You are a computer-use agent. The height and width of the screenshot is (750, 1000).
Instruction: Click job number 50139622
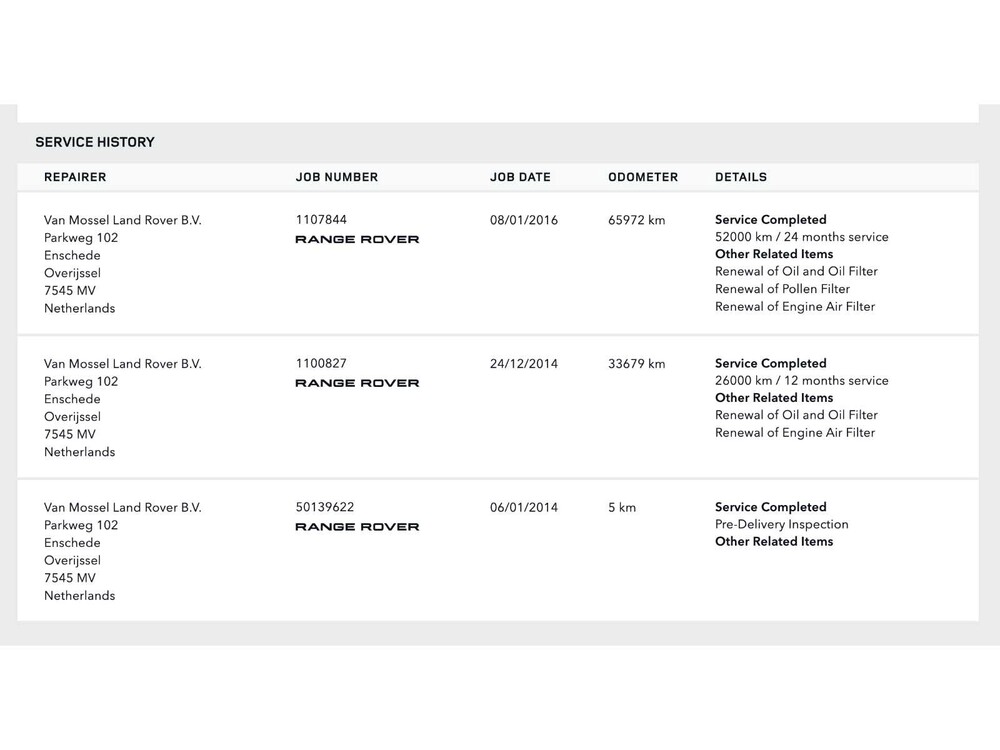pyautogui.click(x=325, y=508)
